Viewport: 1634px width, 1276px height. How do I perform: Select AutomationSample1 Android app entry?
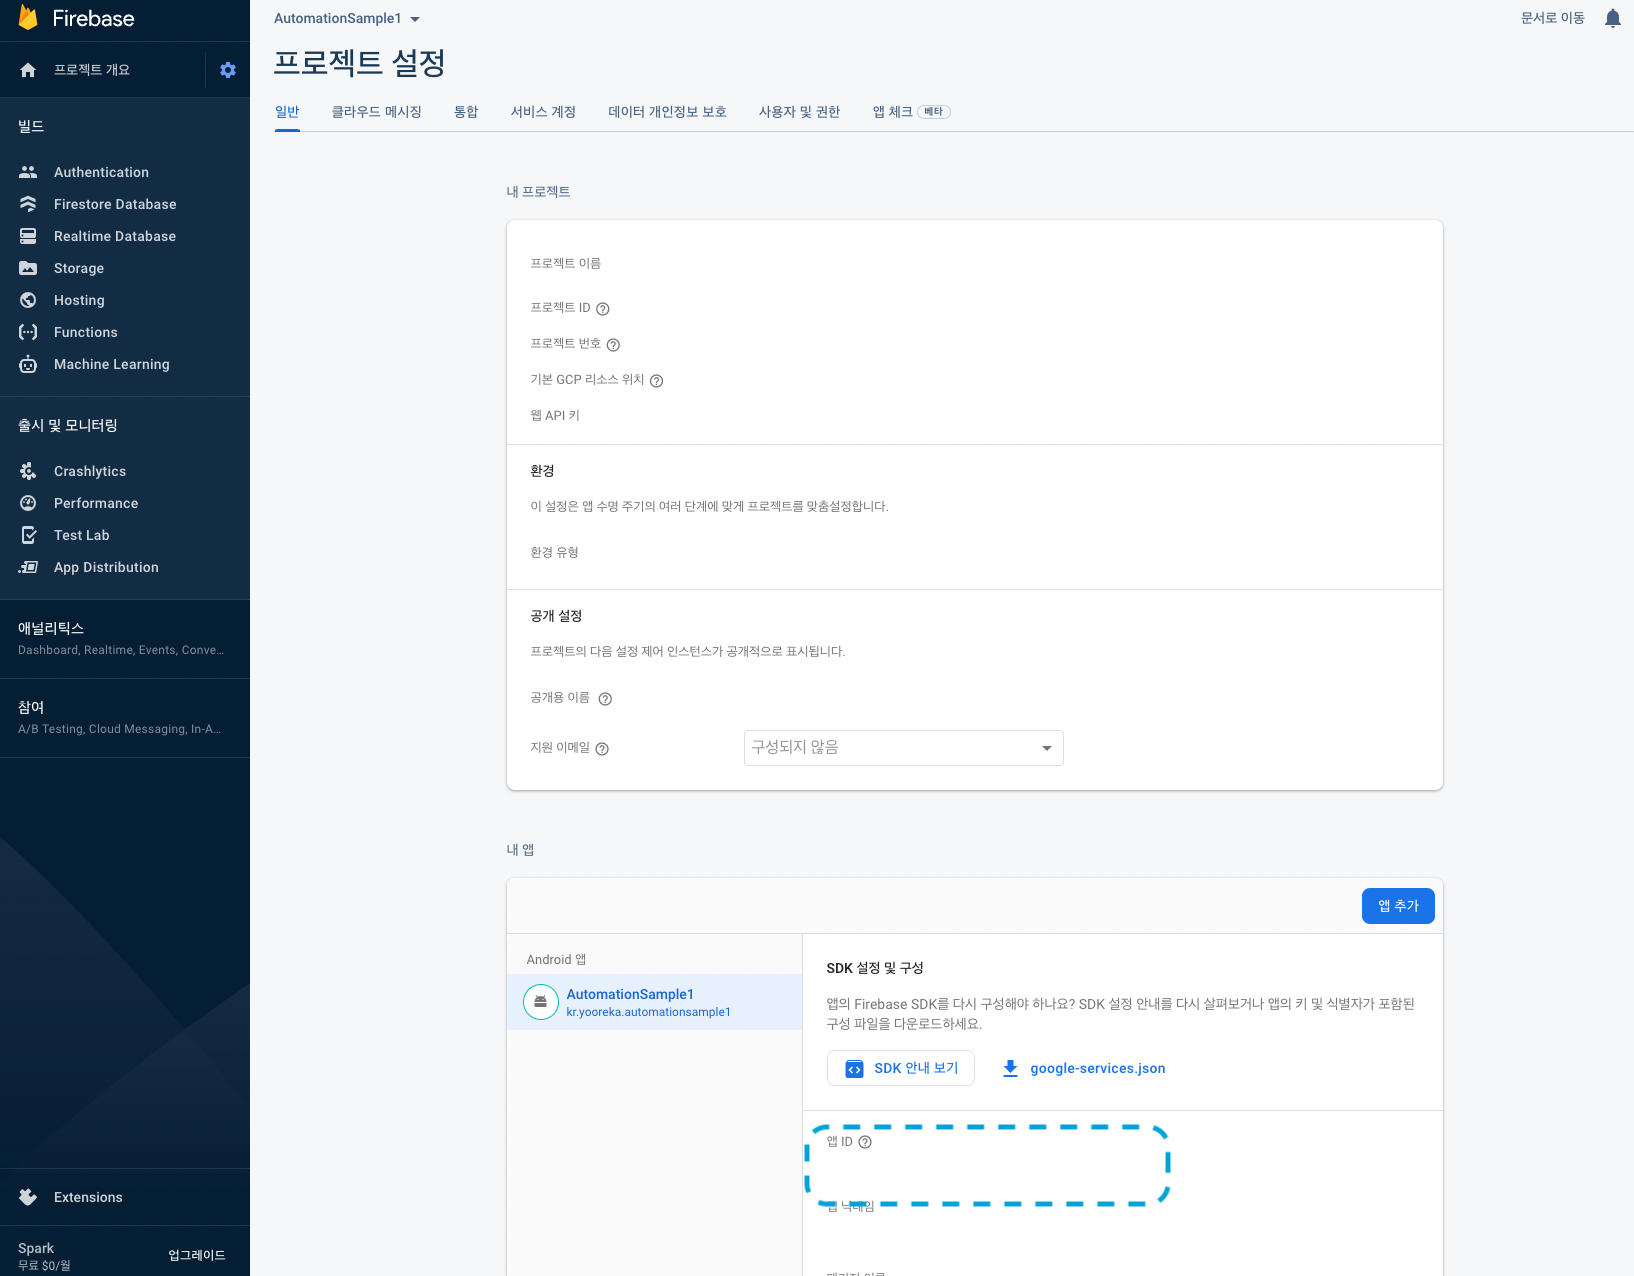coord(654,1002)
